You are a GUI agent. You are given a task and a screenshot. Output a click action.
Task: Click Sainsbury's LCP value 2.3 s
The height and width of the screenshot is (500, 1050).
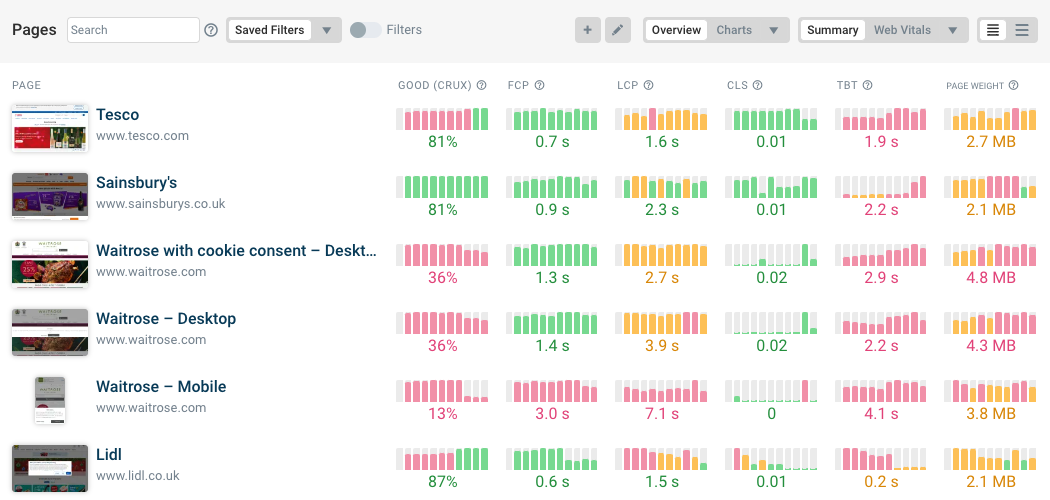[x=662, y=210]
